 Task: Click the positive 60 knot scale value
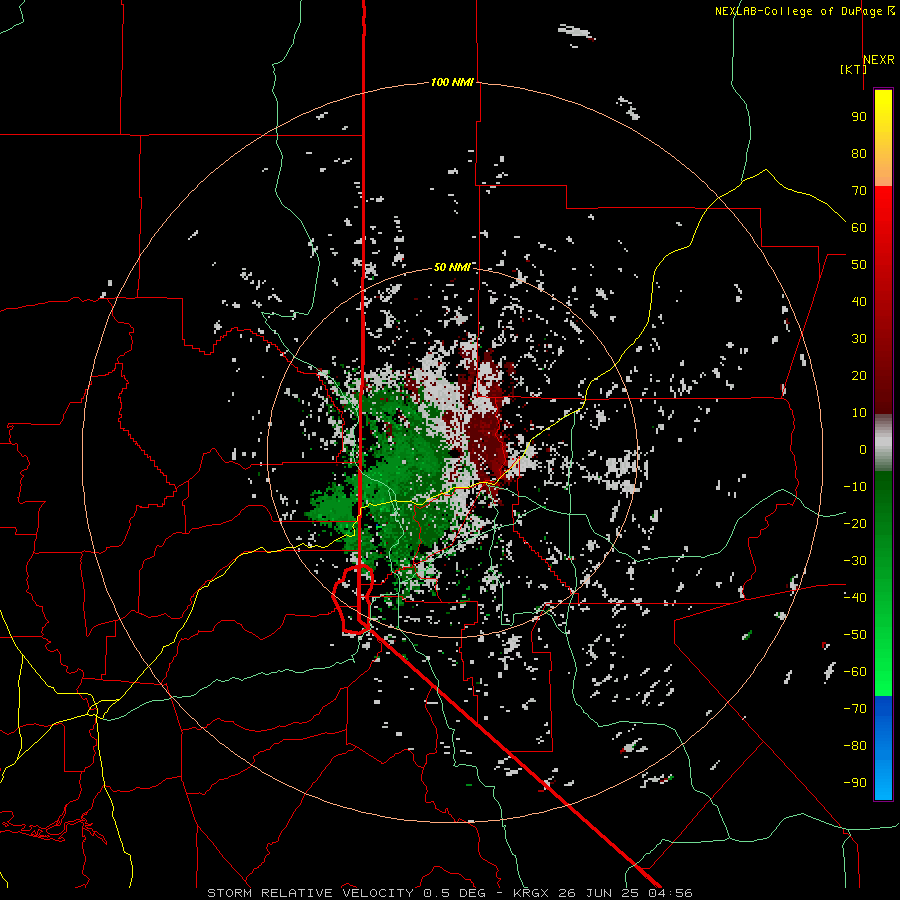tap(859, 227)
